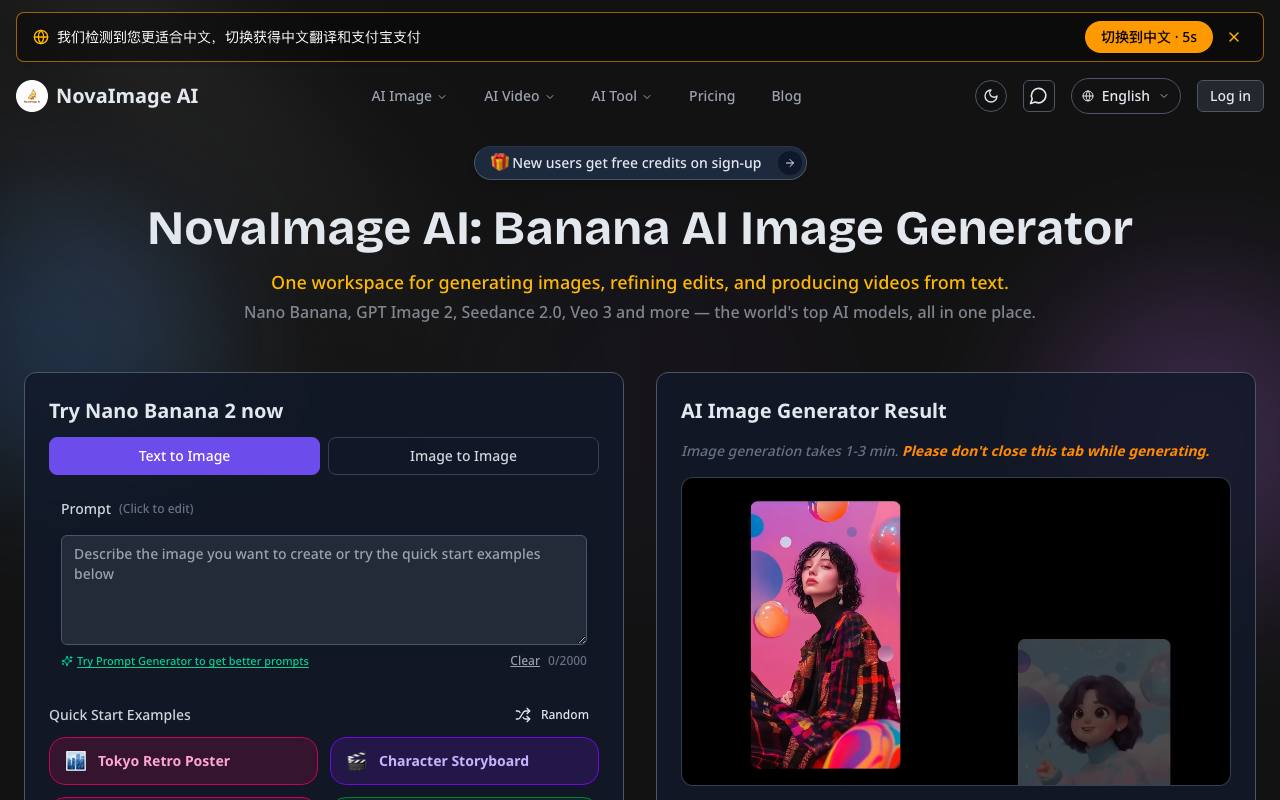Viewport: 1280px width, 800px height.
Task: Switch to the Image to Image tab
Action: 463,456
